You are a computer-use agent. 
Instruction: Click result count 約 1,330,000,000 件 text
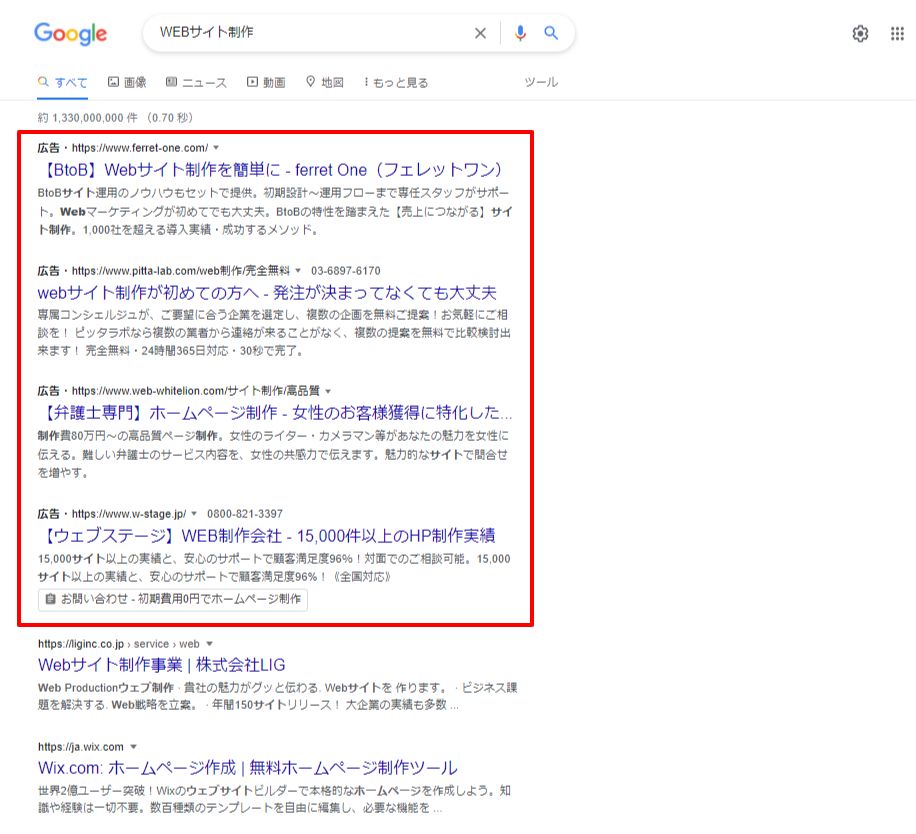[x=88, y=118]
